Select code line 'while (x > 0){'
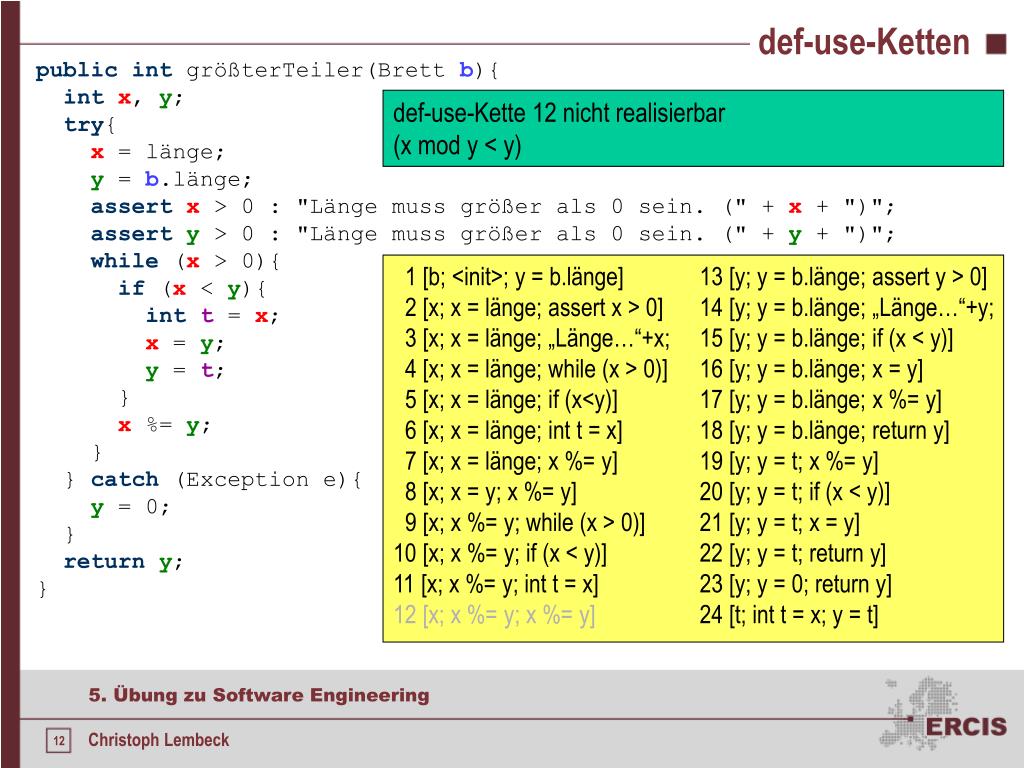The width and height of the screenshot is (1024, 768). coord(185,261)
